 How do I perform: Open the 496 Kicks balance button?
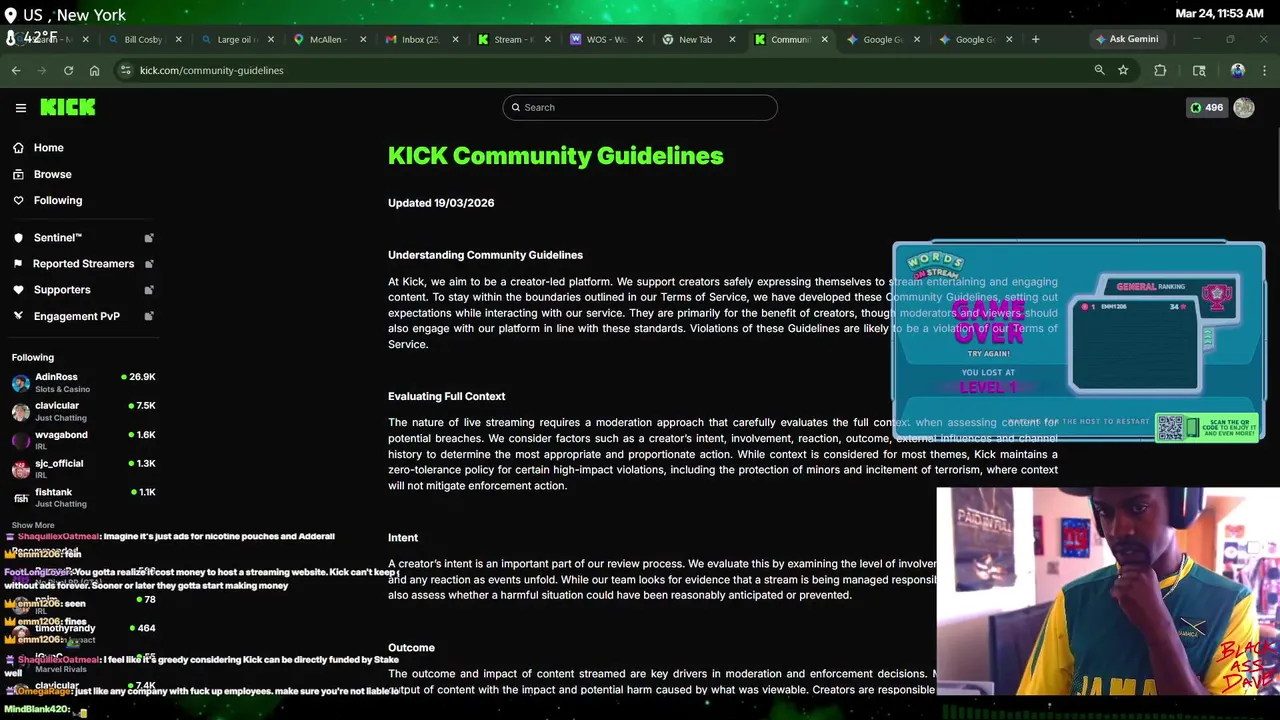click(x=1206, y=108)
